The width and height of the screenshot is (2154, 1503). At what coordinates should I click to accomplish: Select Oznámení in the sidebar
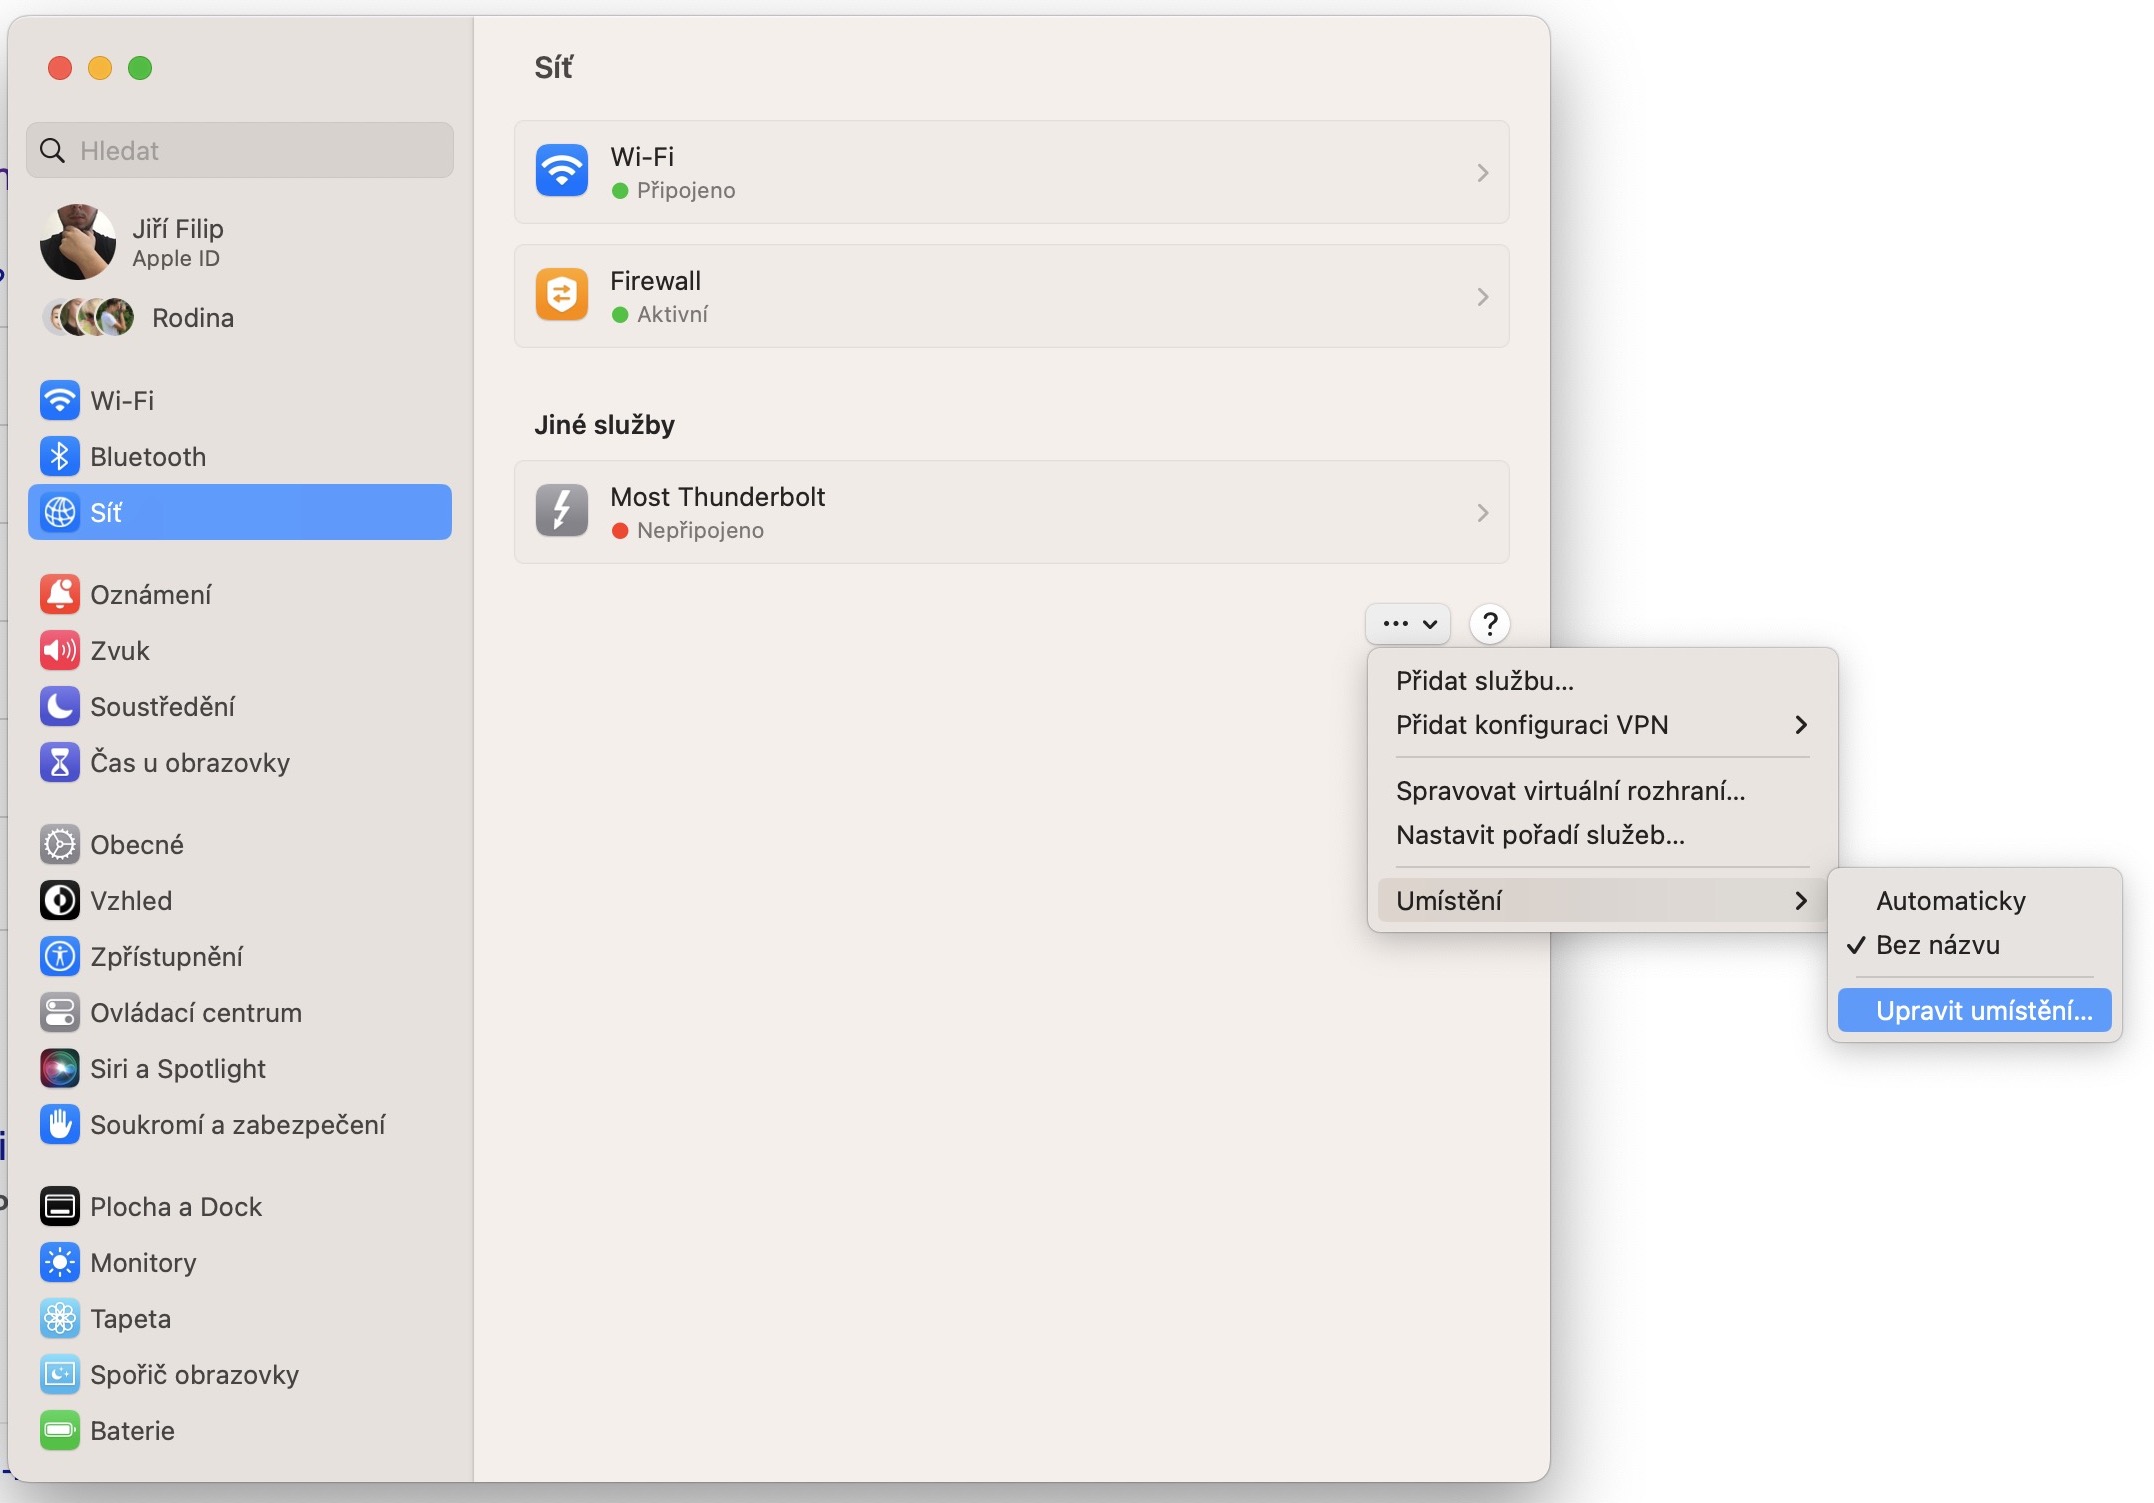[x=151, y=593]
